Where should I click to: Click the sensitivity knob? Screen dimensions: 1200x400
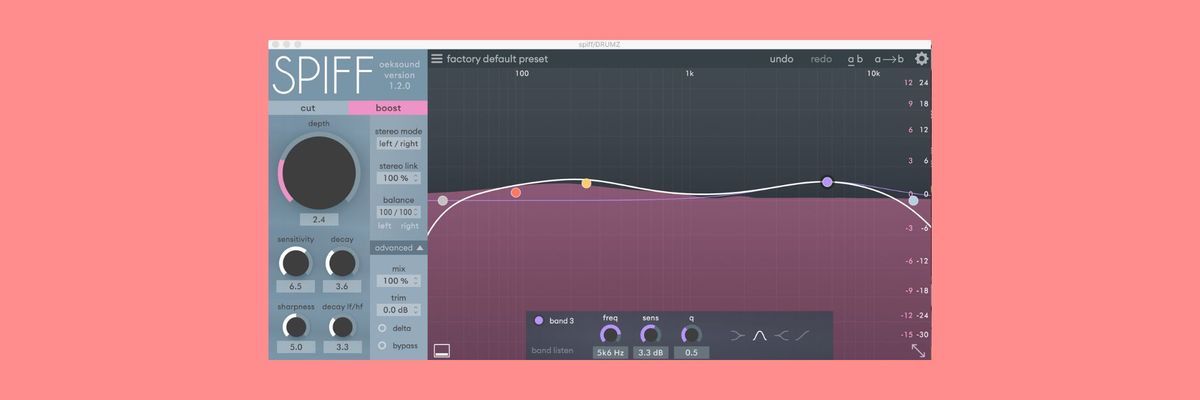click(295, 263)
